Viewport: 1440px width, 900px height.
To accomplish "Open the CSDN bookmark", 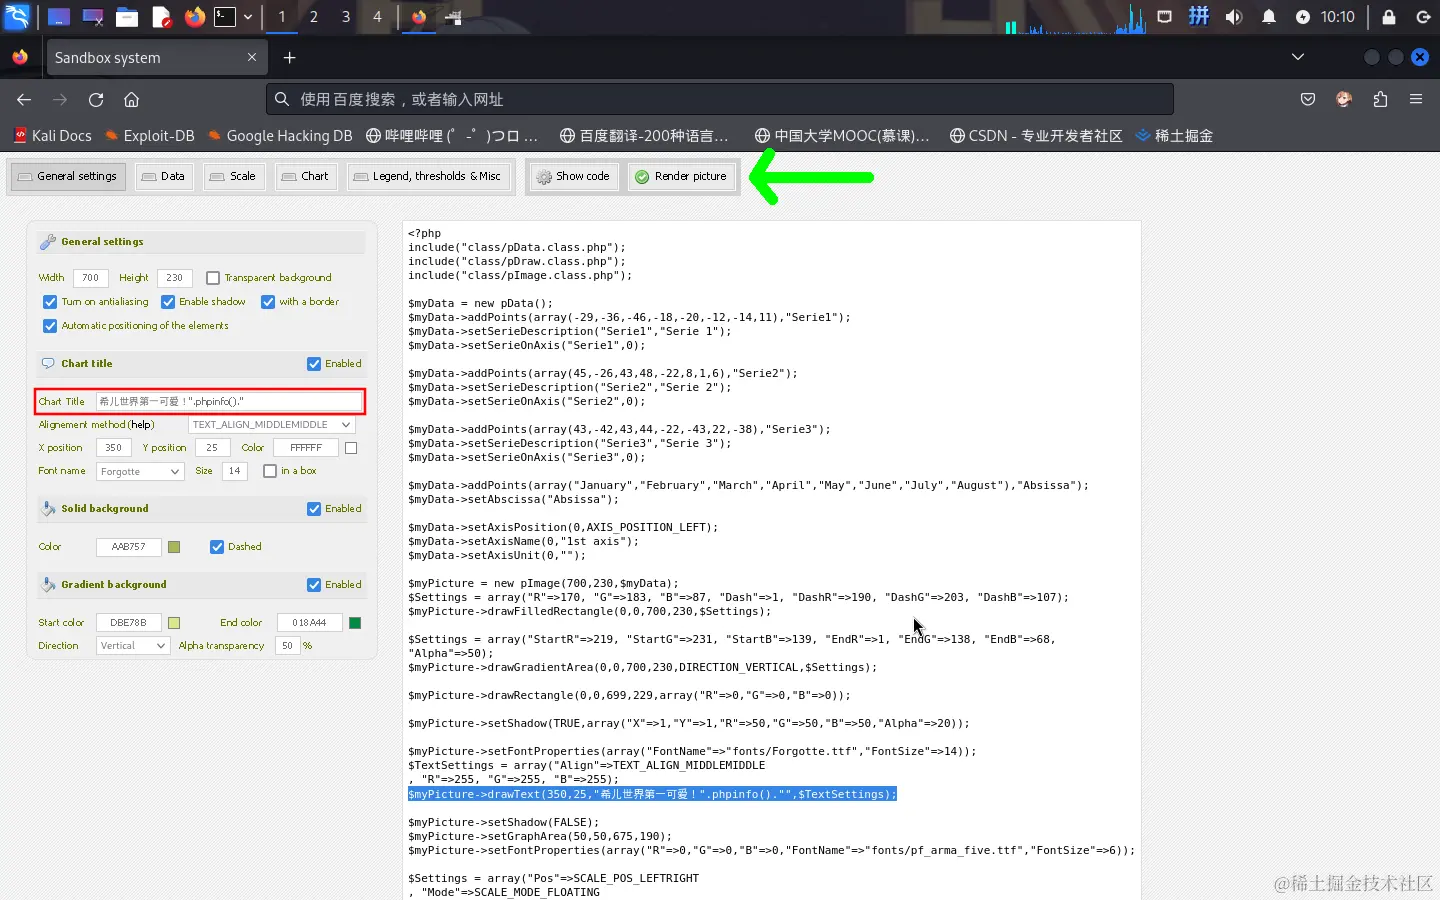I will coord(1036,136).
